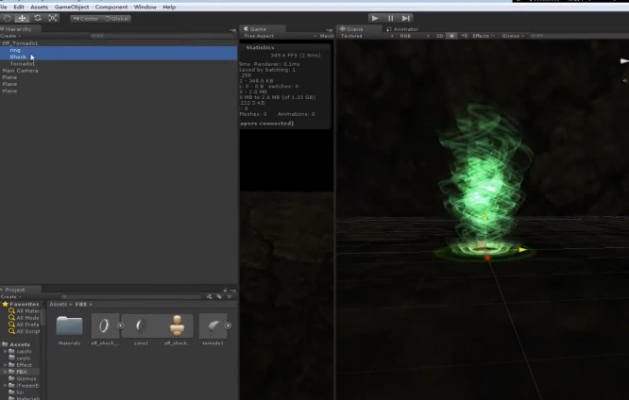Image resolution: width=629 pixels, height=400 pixels.
Task: Open the Window menu
Action: [145, 7]
